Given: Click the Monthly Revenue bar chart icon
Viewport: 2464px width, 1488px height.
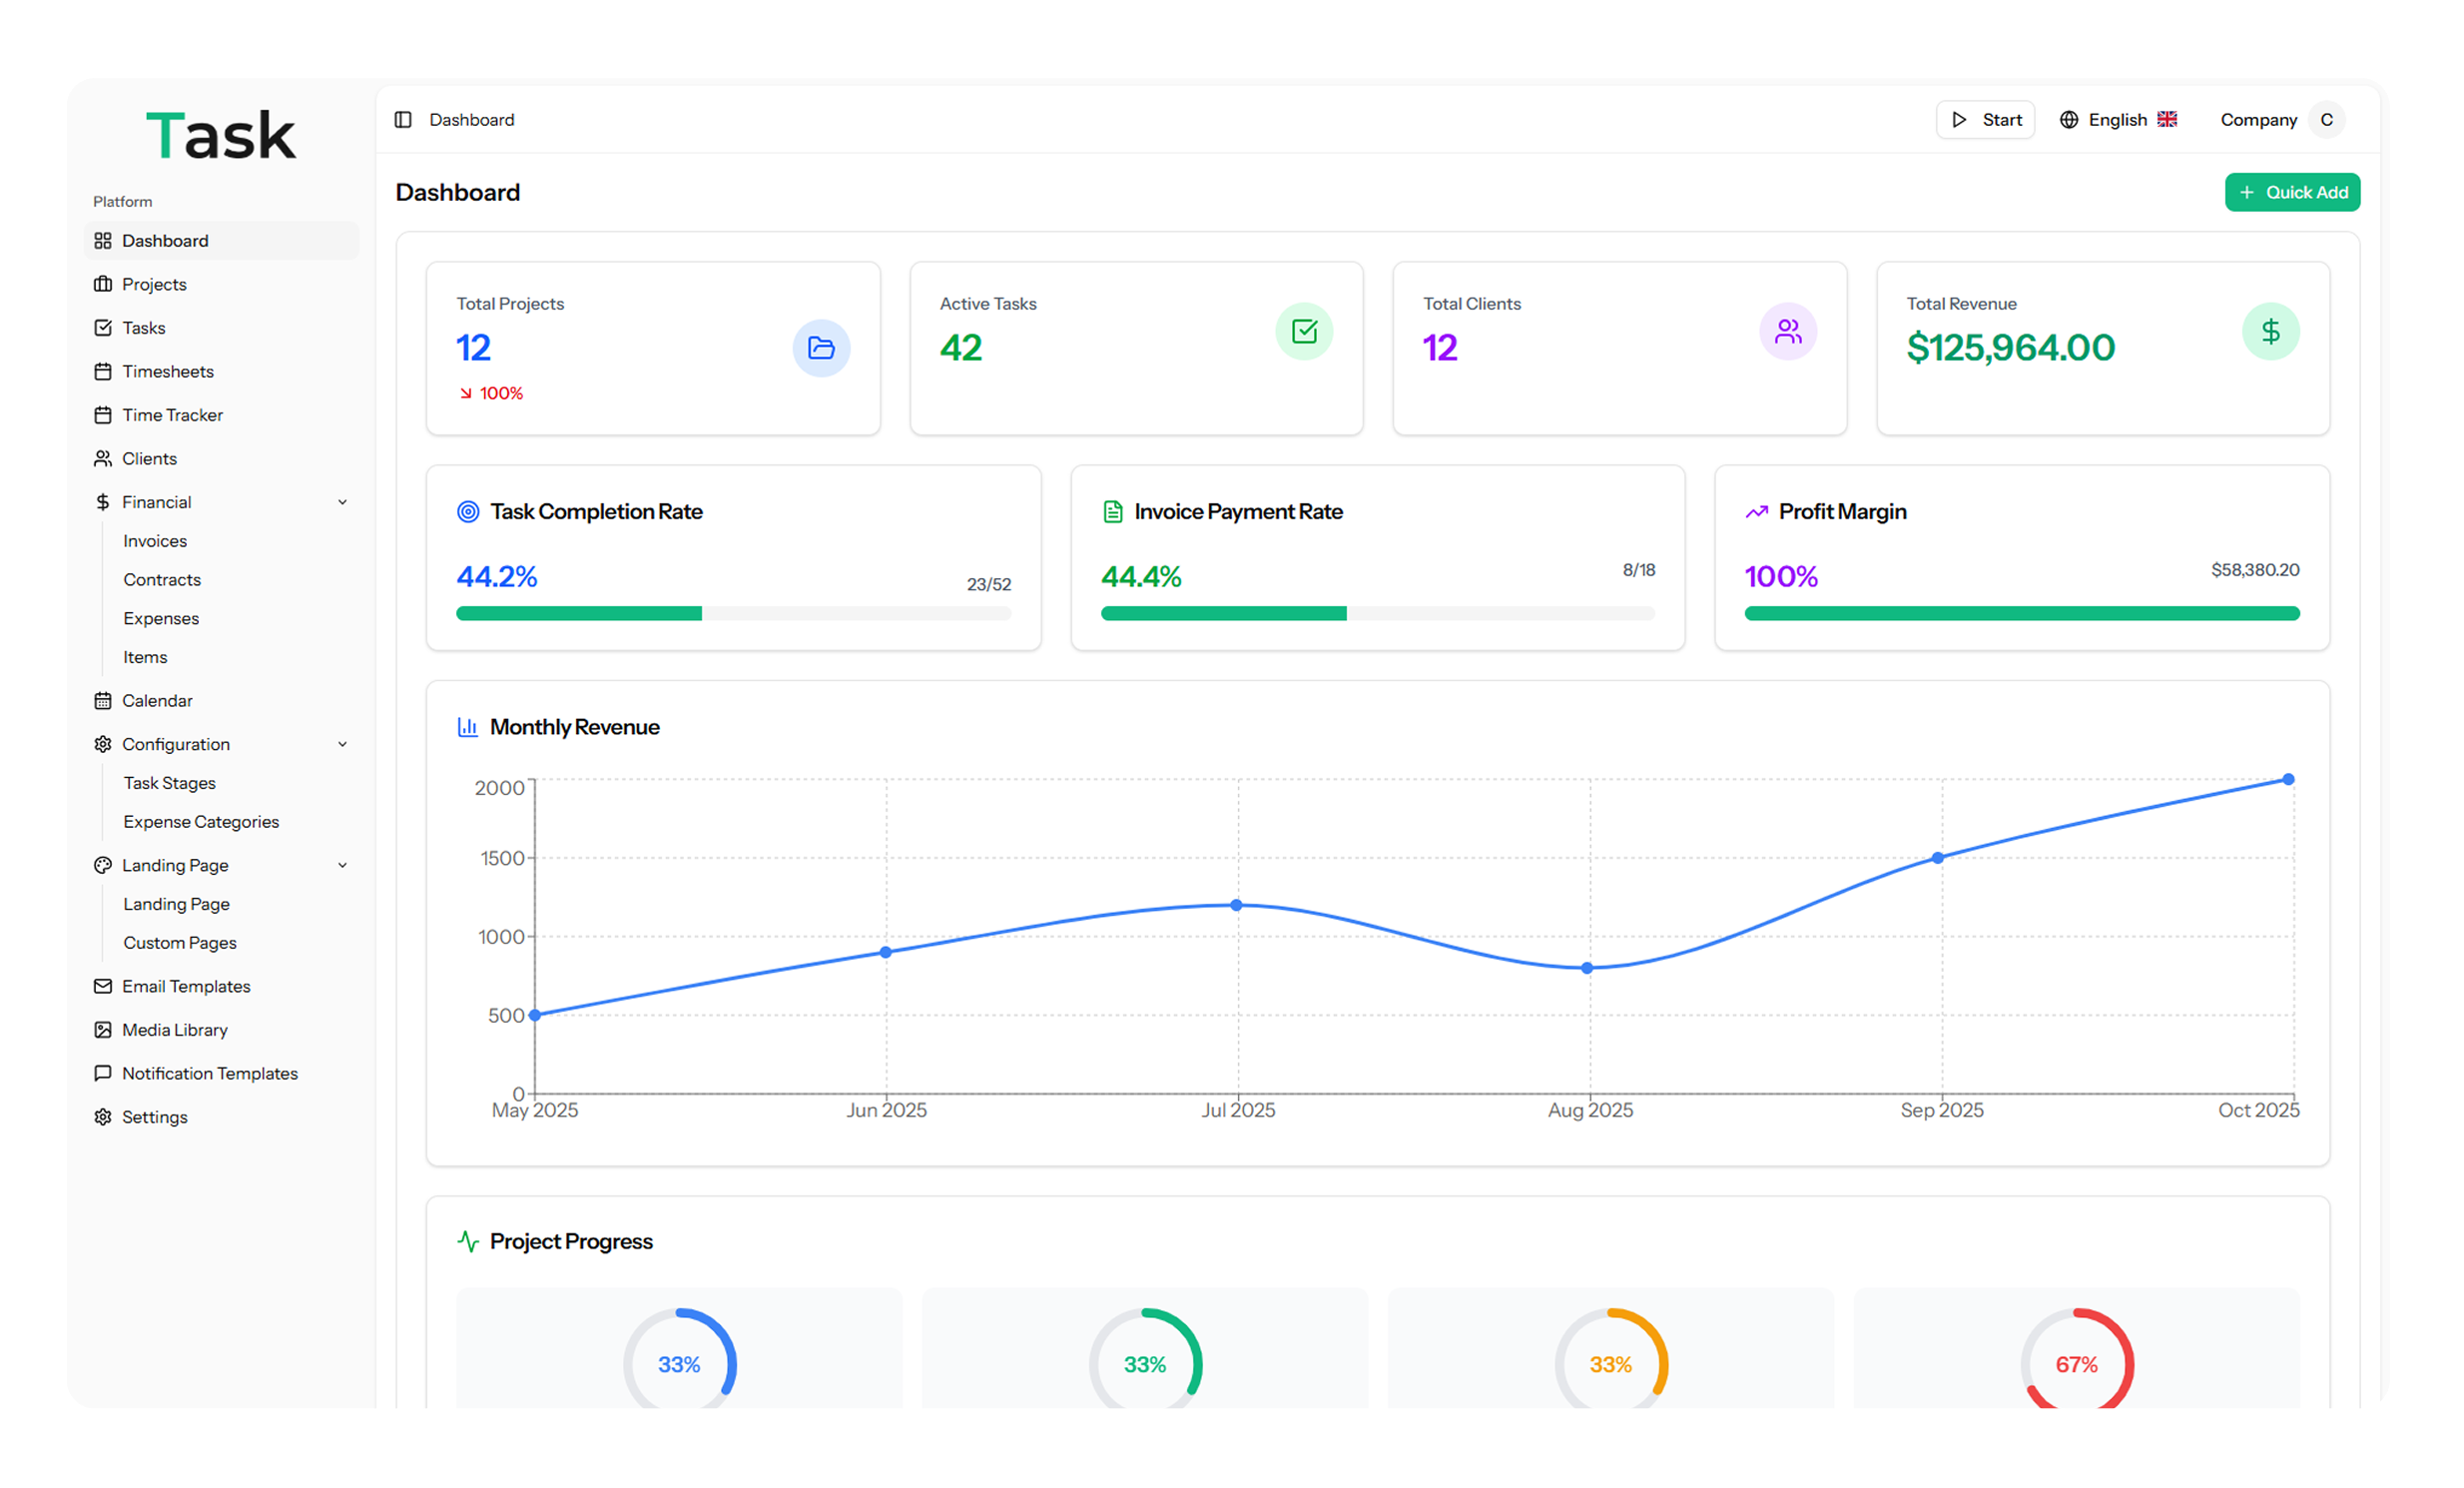Looking at the screenshot, I should (467, 727).
